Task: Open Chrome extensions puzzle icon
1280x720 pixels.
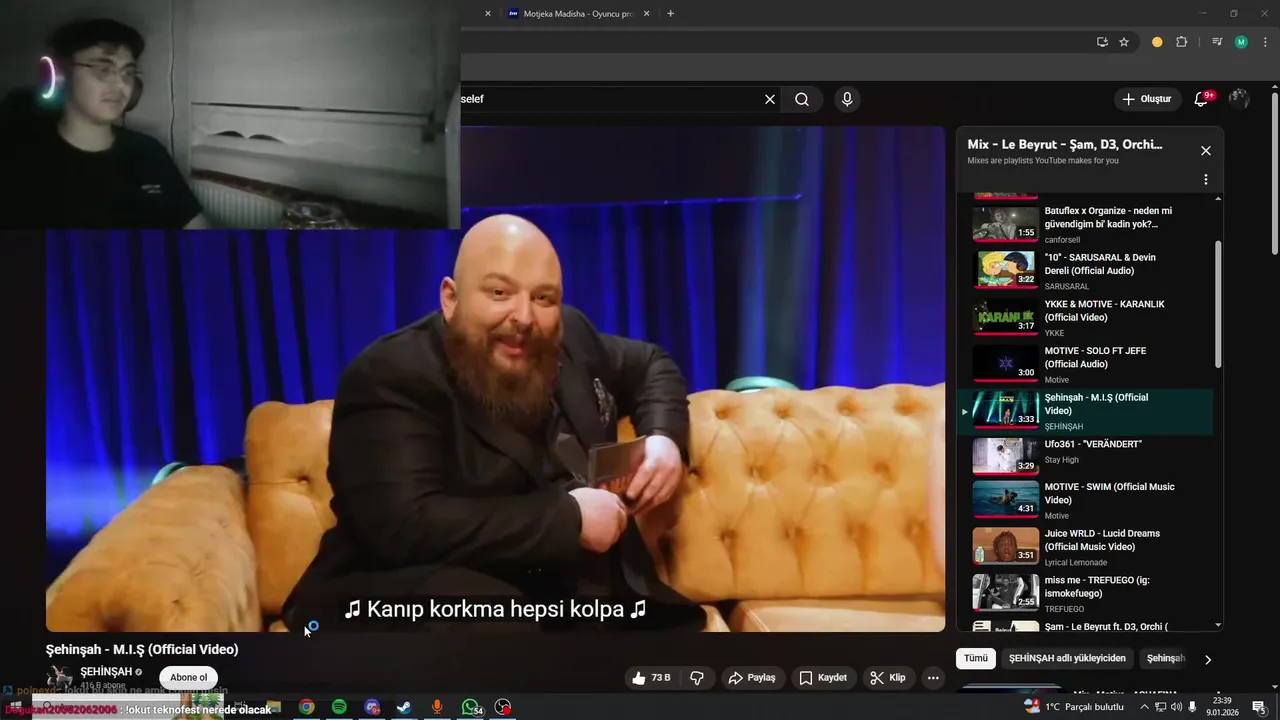Action: click(1181, 42)
